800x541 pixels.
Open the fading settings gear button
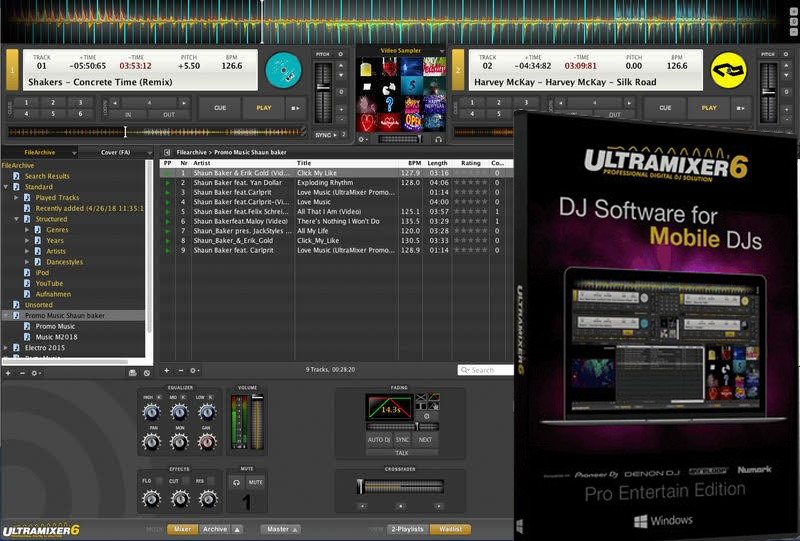pos(427,416)
